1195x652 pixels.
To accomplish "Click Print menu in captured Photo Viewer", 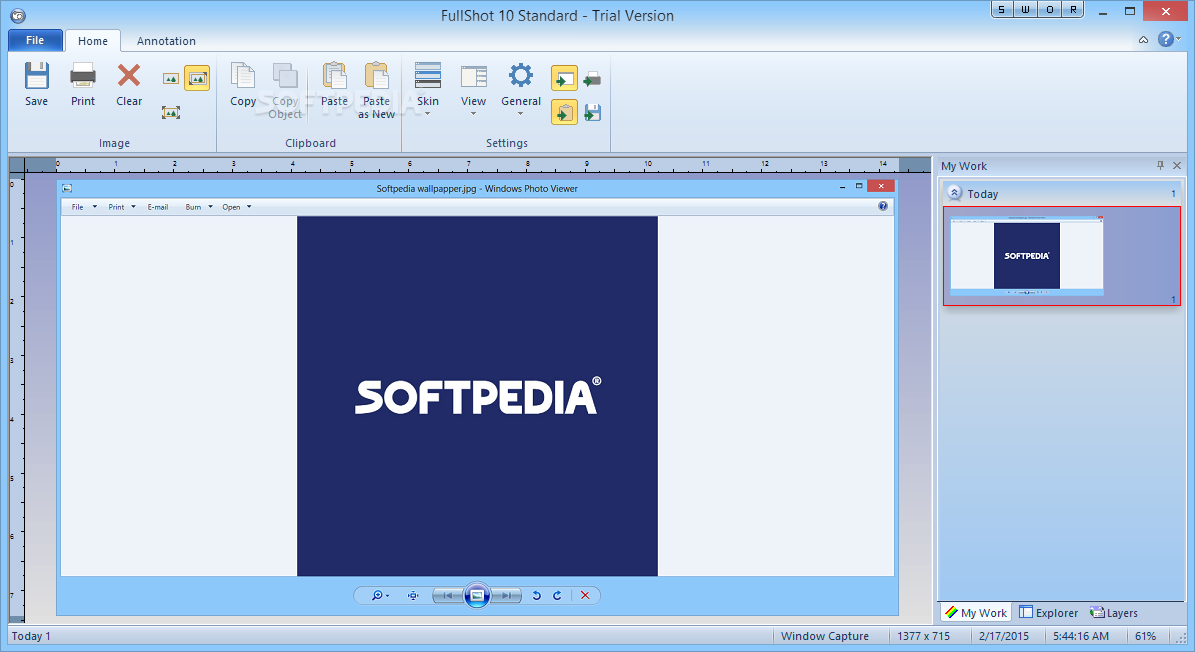I will tap(122, 207).
